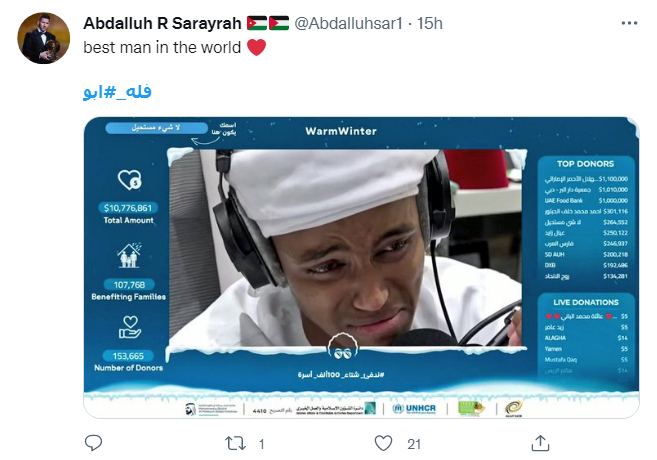Click the heart with dollar Total Amount icon
The height and width of the screenshot is (460, 657).
tap(129, 180)
